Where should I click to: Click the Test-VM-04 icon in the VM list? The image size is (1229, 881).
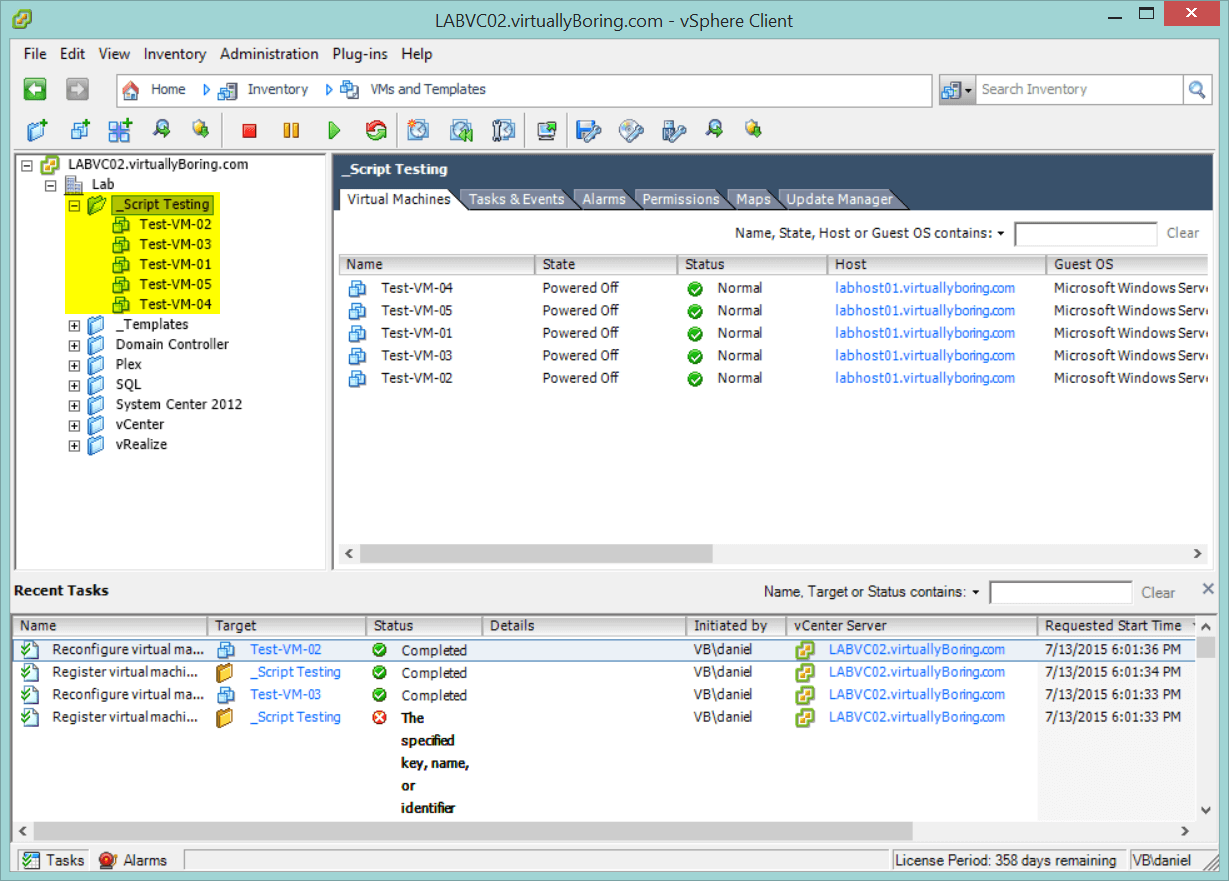coord(357,288)
